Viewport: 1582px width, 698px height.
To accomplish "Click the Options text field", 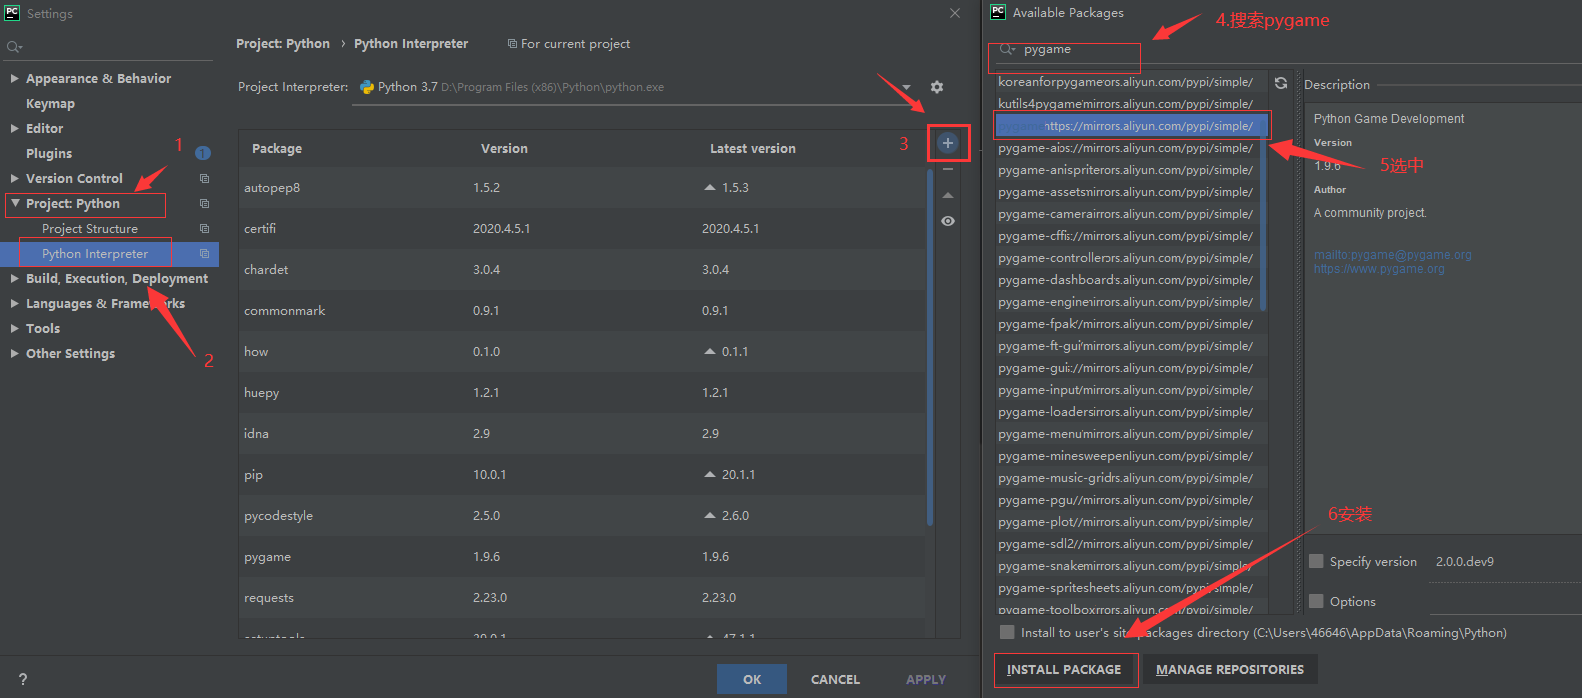I will coord(1506,602).
